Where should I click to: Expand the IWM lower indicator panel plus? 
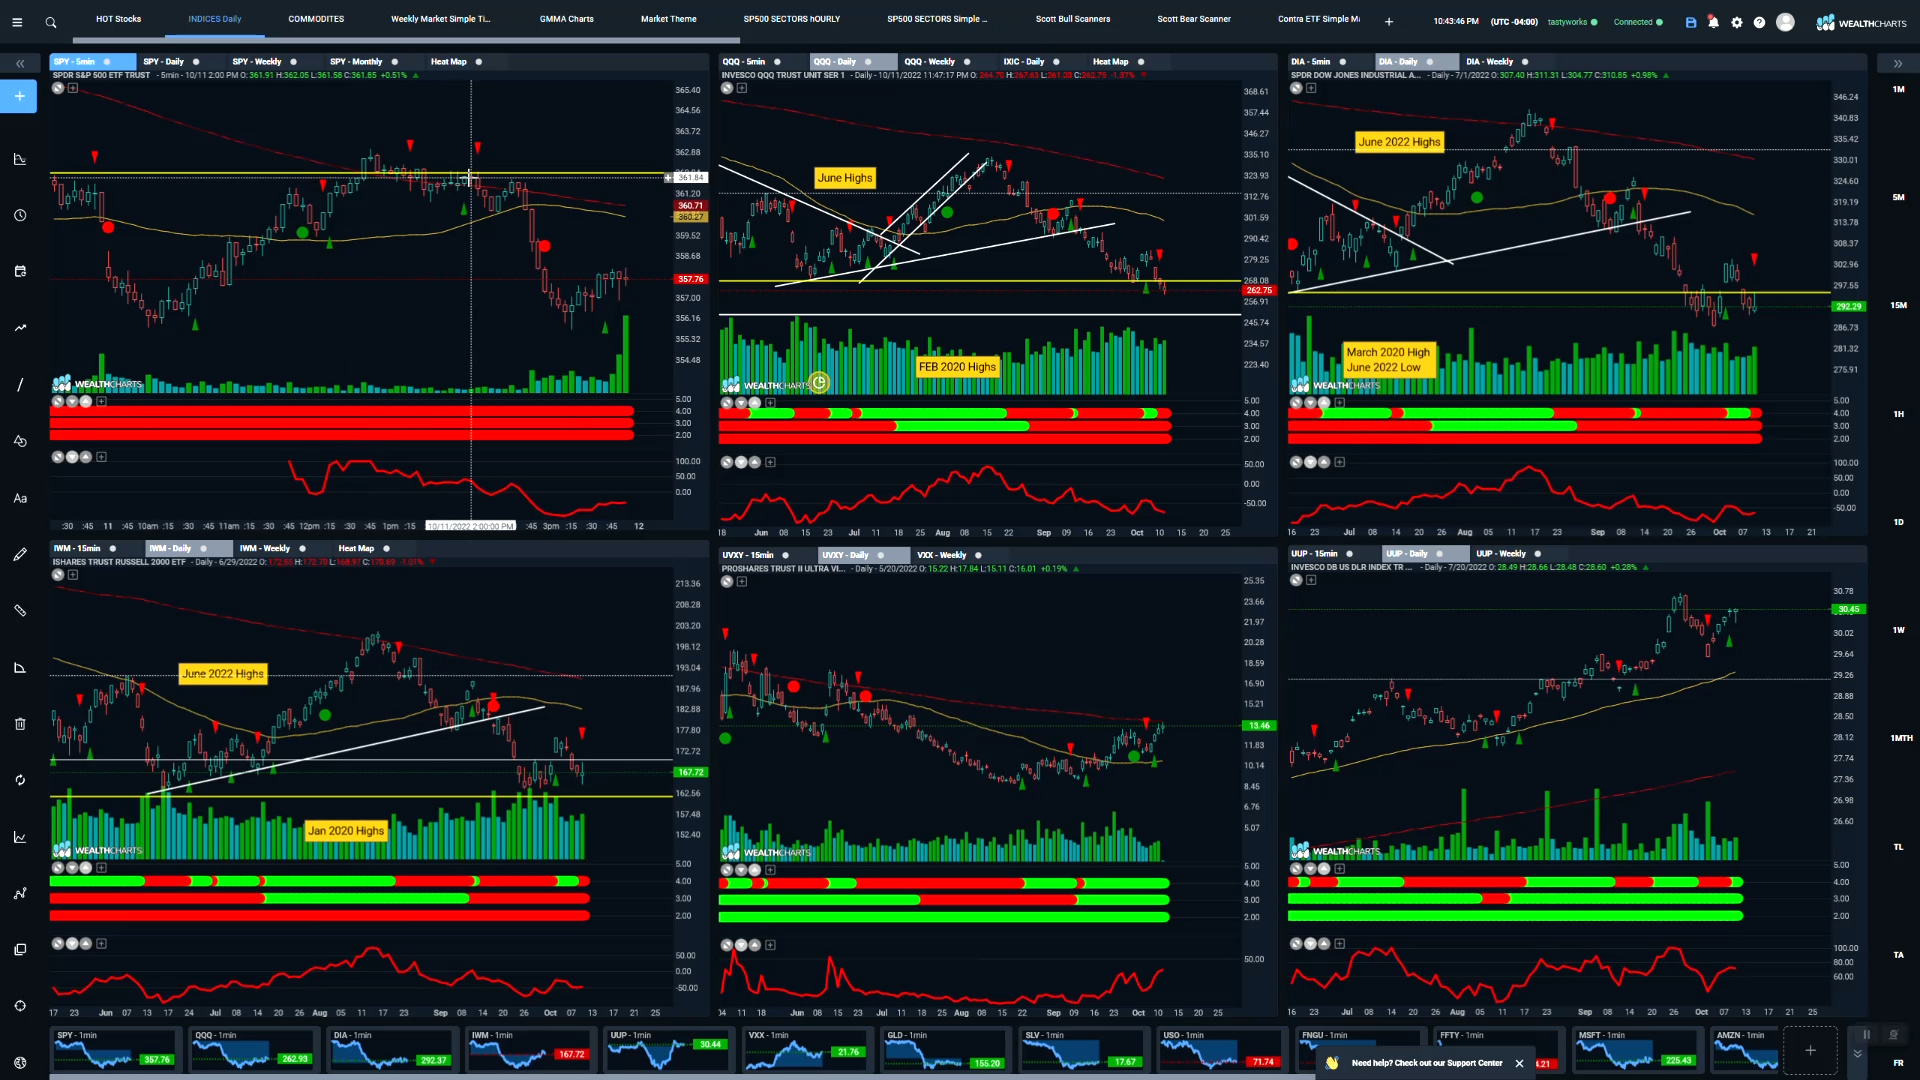tap(101, 943)
